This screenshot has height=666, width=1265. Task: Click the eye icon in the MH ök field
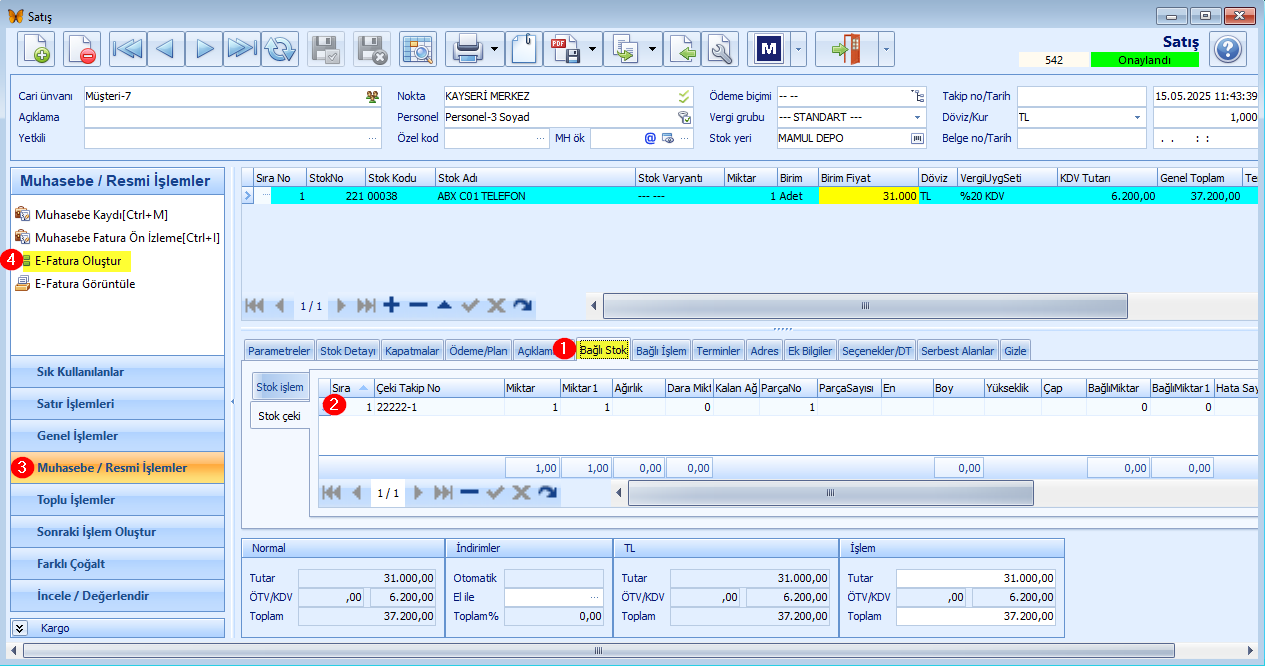click(667, 138)
